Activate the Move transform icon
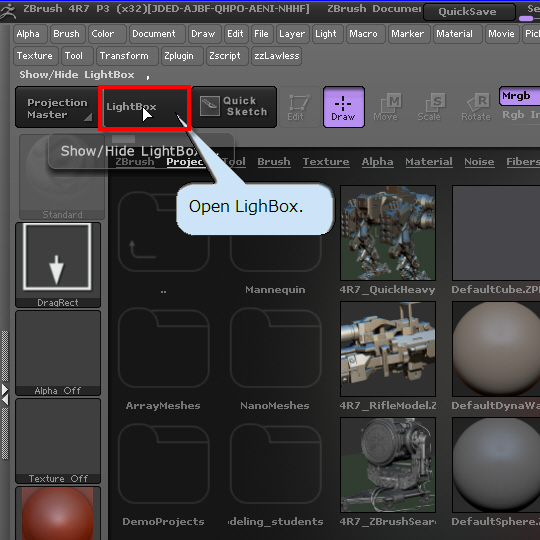The height and width of the screenshot is (540, 540). coord(386,107)
